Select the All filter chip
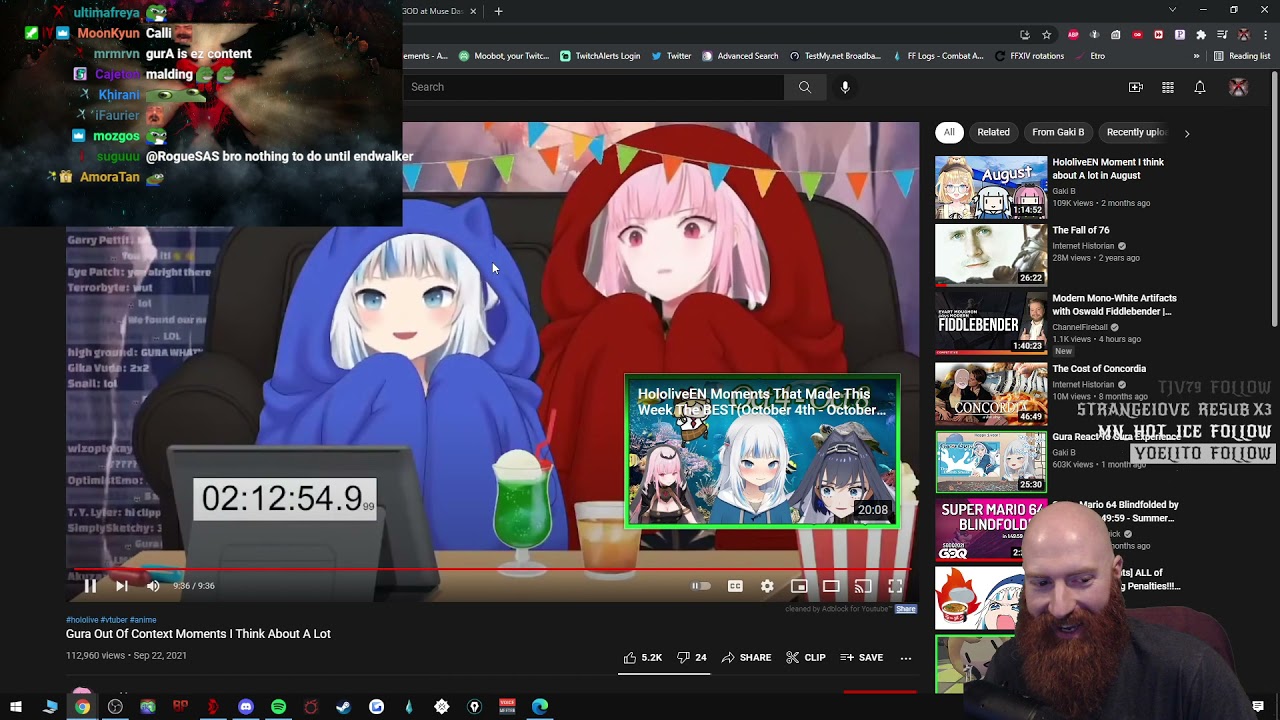 coord(949,132)
